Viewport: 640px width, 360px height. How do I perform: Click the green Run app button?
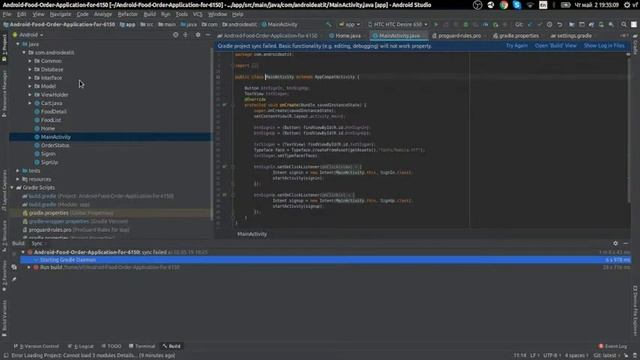click(436, 24)
